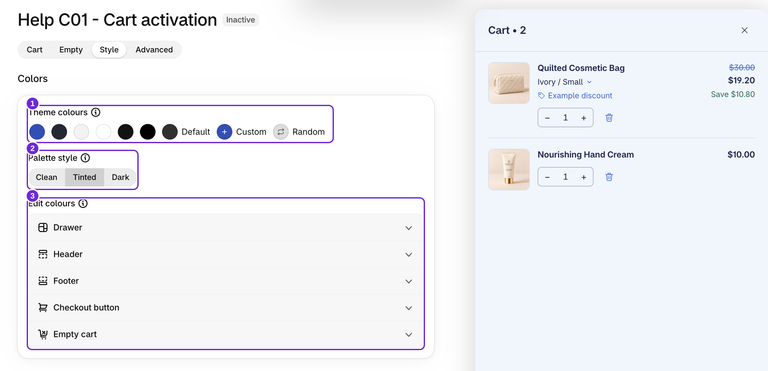This screenshot has height=371, width=768.
Task: Delete the Nourishing Hand Cream item
Action: (609, 177)
